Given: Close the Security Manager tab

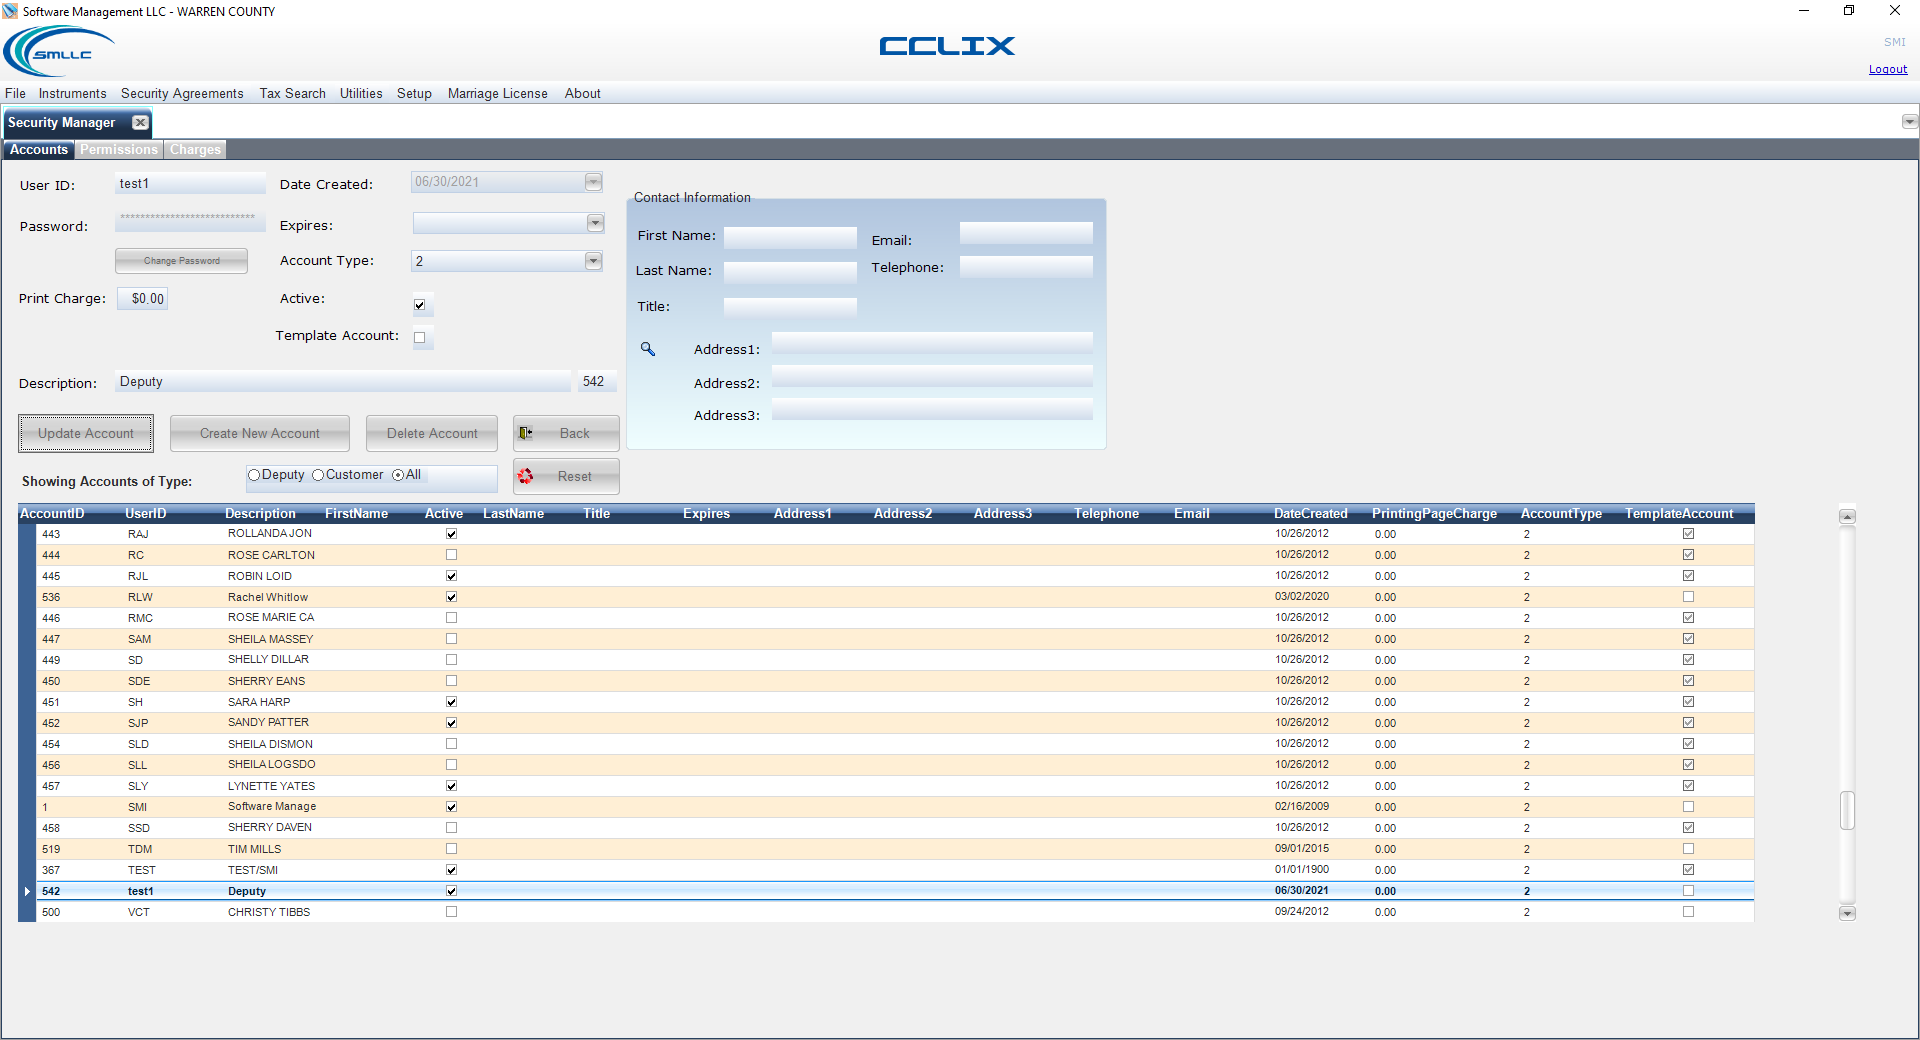Looking at the screenshot, I should (x=140, y=122).
